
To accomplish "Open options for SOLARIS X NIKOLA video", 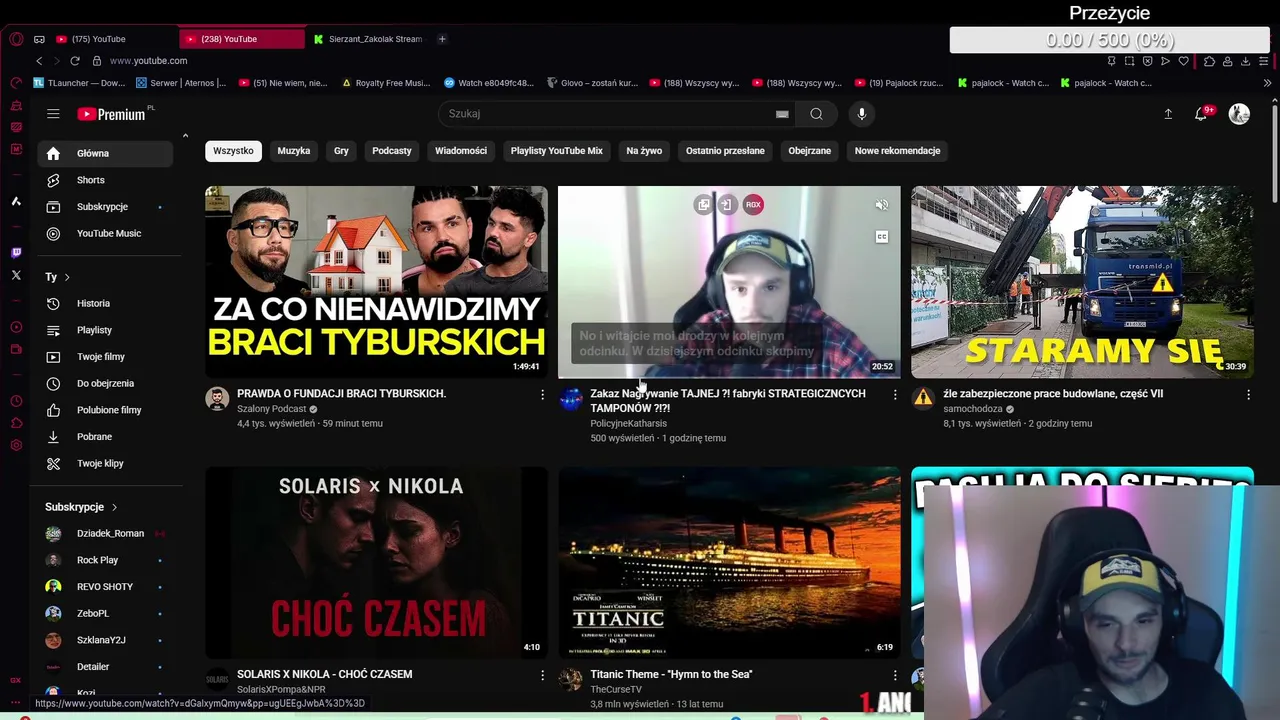I will 542,675.
